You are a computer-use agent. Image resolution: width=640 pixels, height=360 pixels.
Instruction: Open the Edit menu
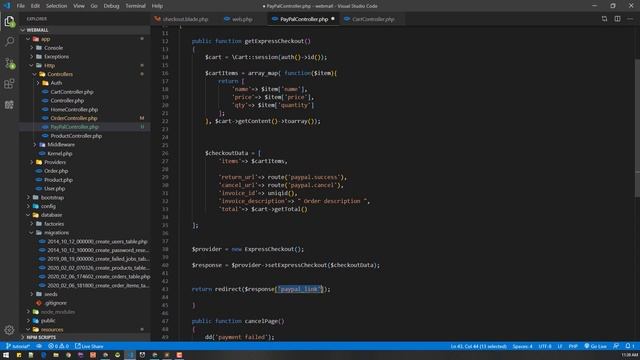[x=36, y=6]
